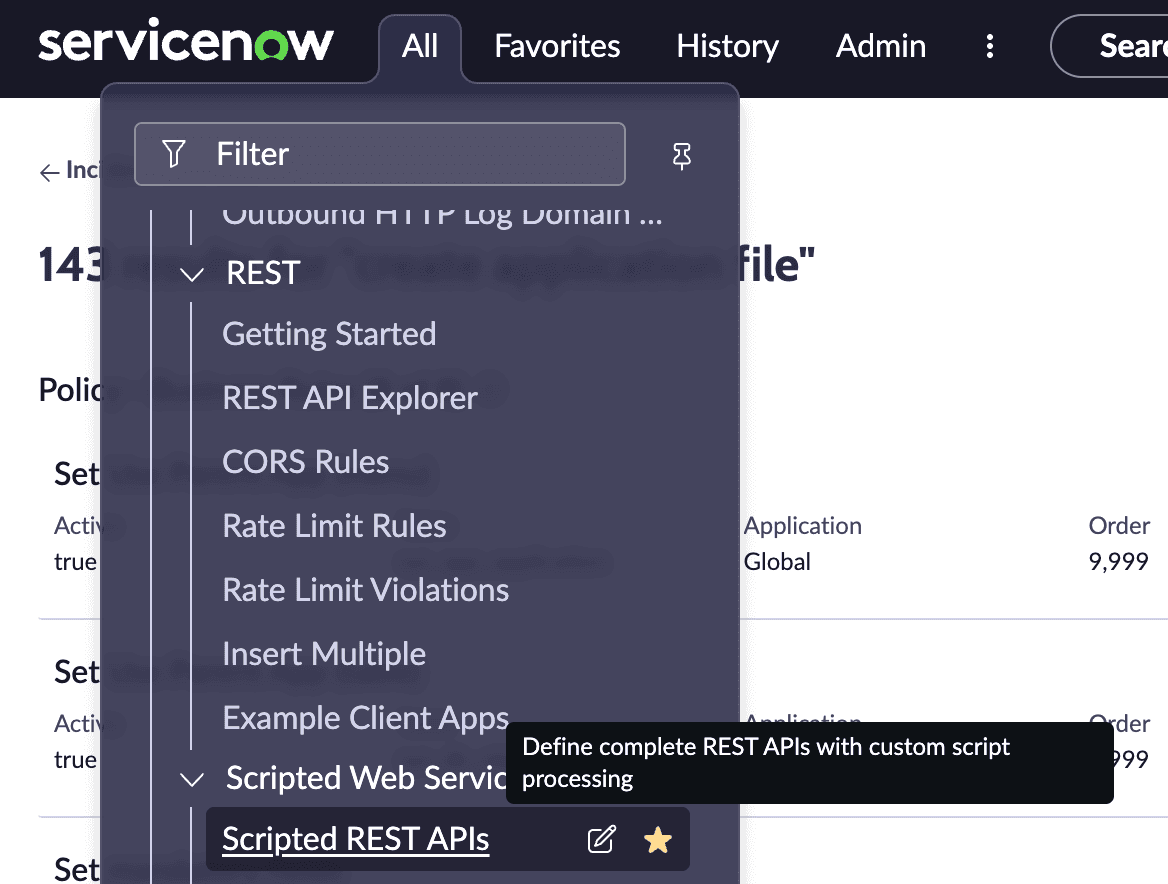Open Rate Limit Rules
The width and height of the screenshot is (1168, 884).
(334, 525)
